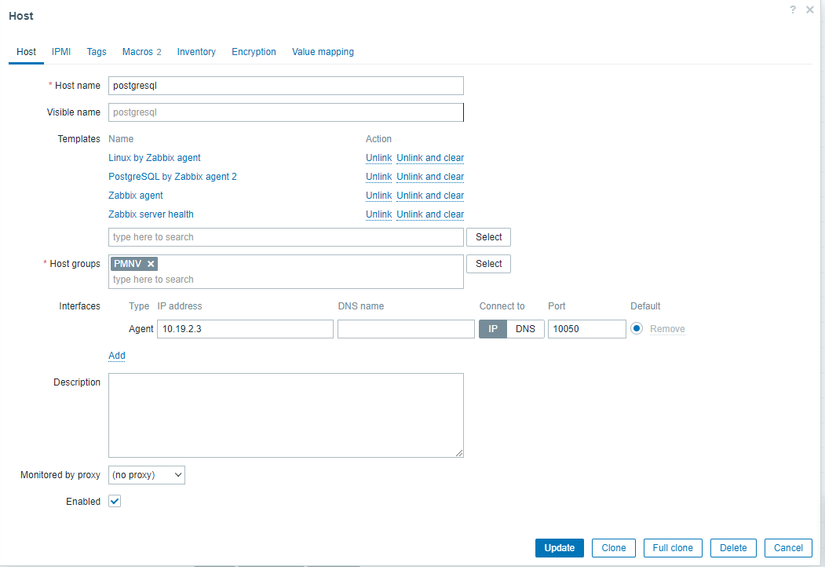
Task: Focus the IP address field
Action: click(x=245, y=329)
